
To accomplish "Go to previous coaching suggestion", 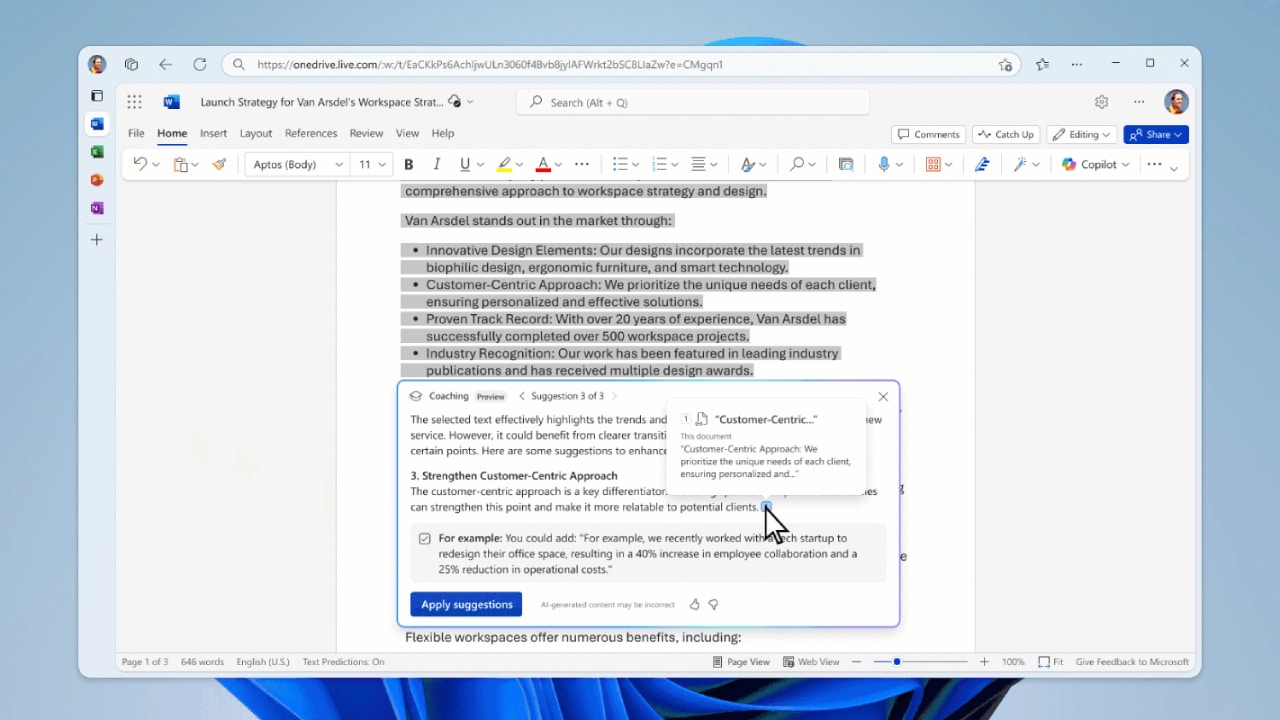I will click(x=522, y=396).
